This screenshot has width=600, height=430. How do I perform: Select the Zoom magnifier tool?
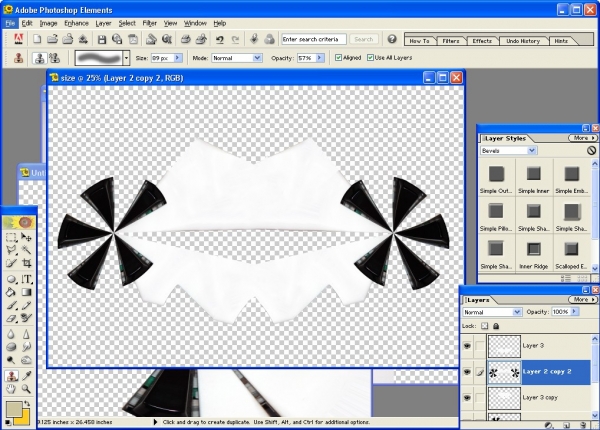(x=26, y=389)
